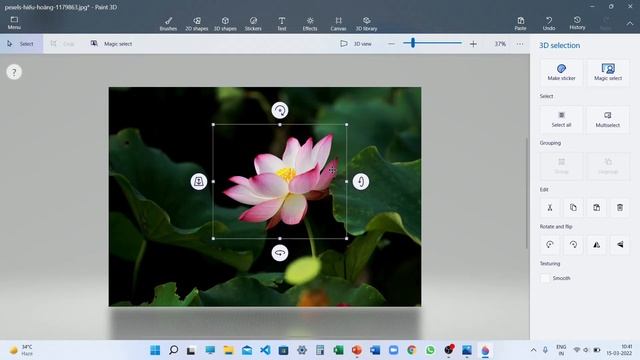Click the lotus flower in the canvas
Screen dimensions: 640x360
coord(282,182)
